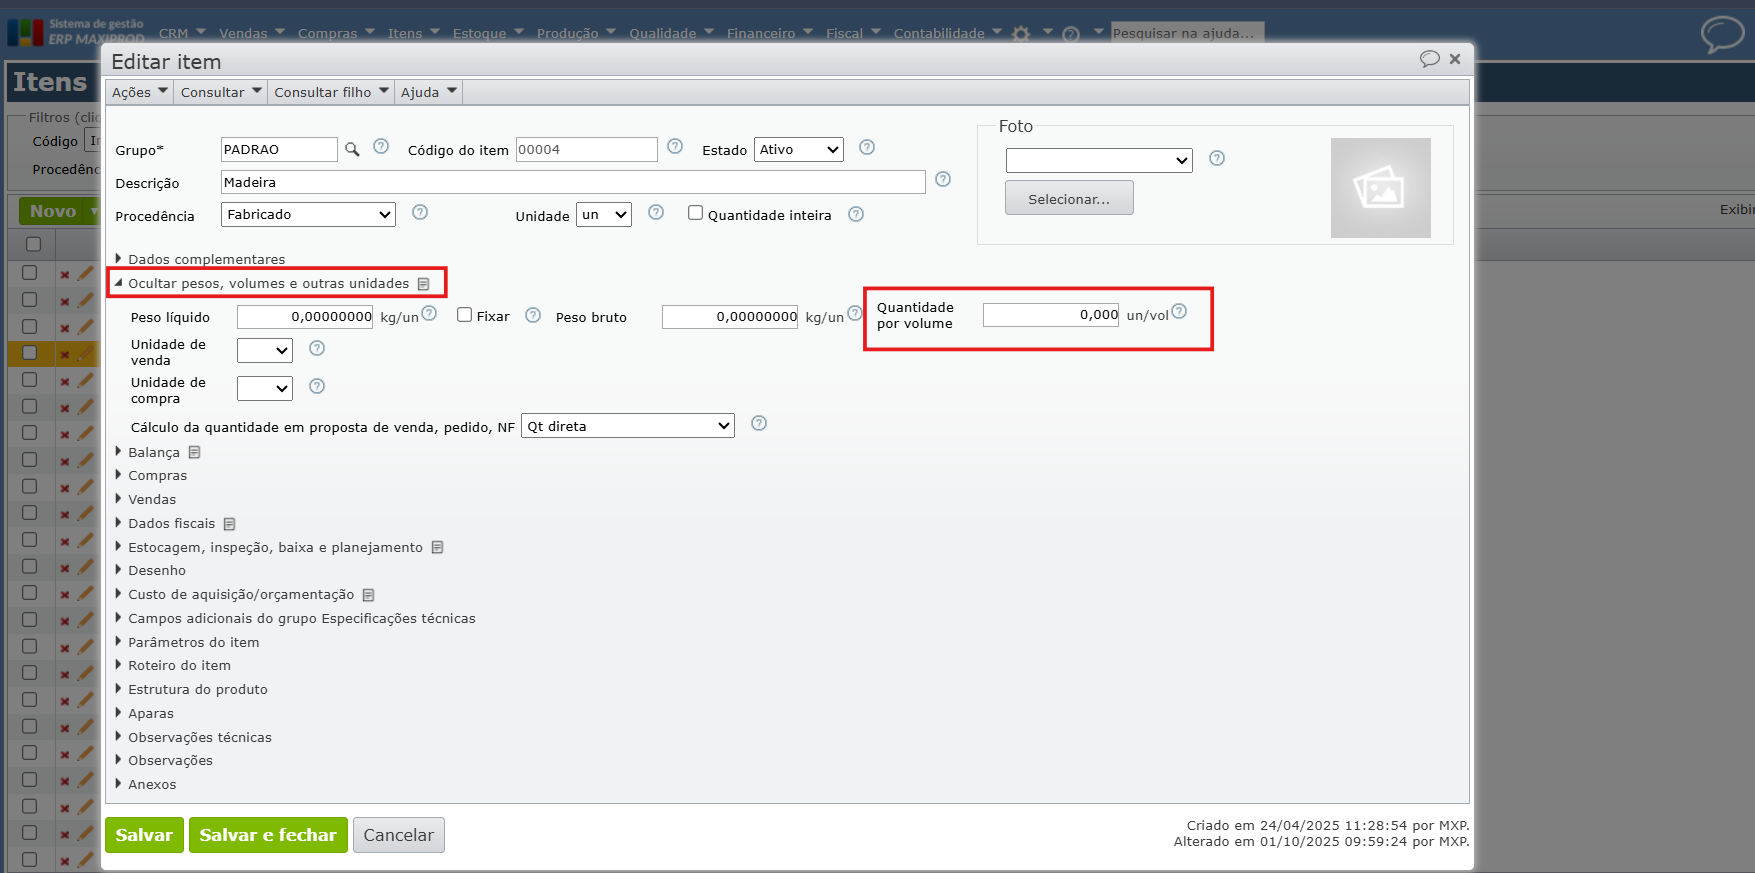Open help icon next to Peso bruto kg/un
1755x873 pixels.
pyautogui.click(x=855, y=313)
